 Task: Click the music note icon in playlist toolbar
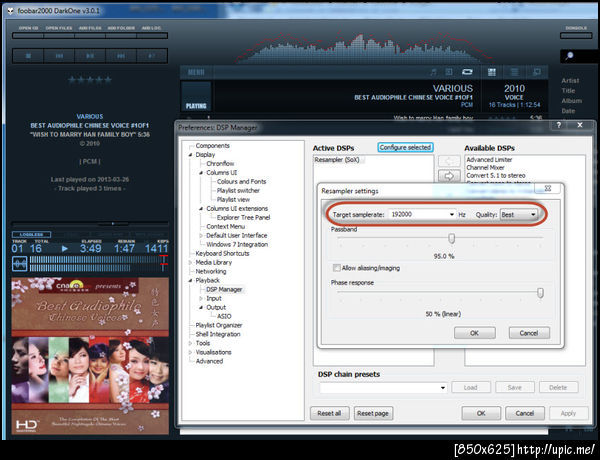(x=433, y=72)
